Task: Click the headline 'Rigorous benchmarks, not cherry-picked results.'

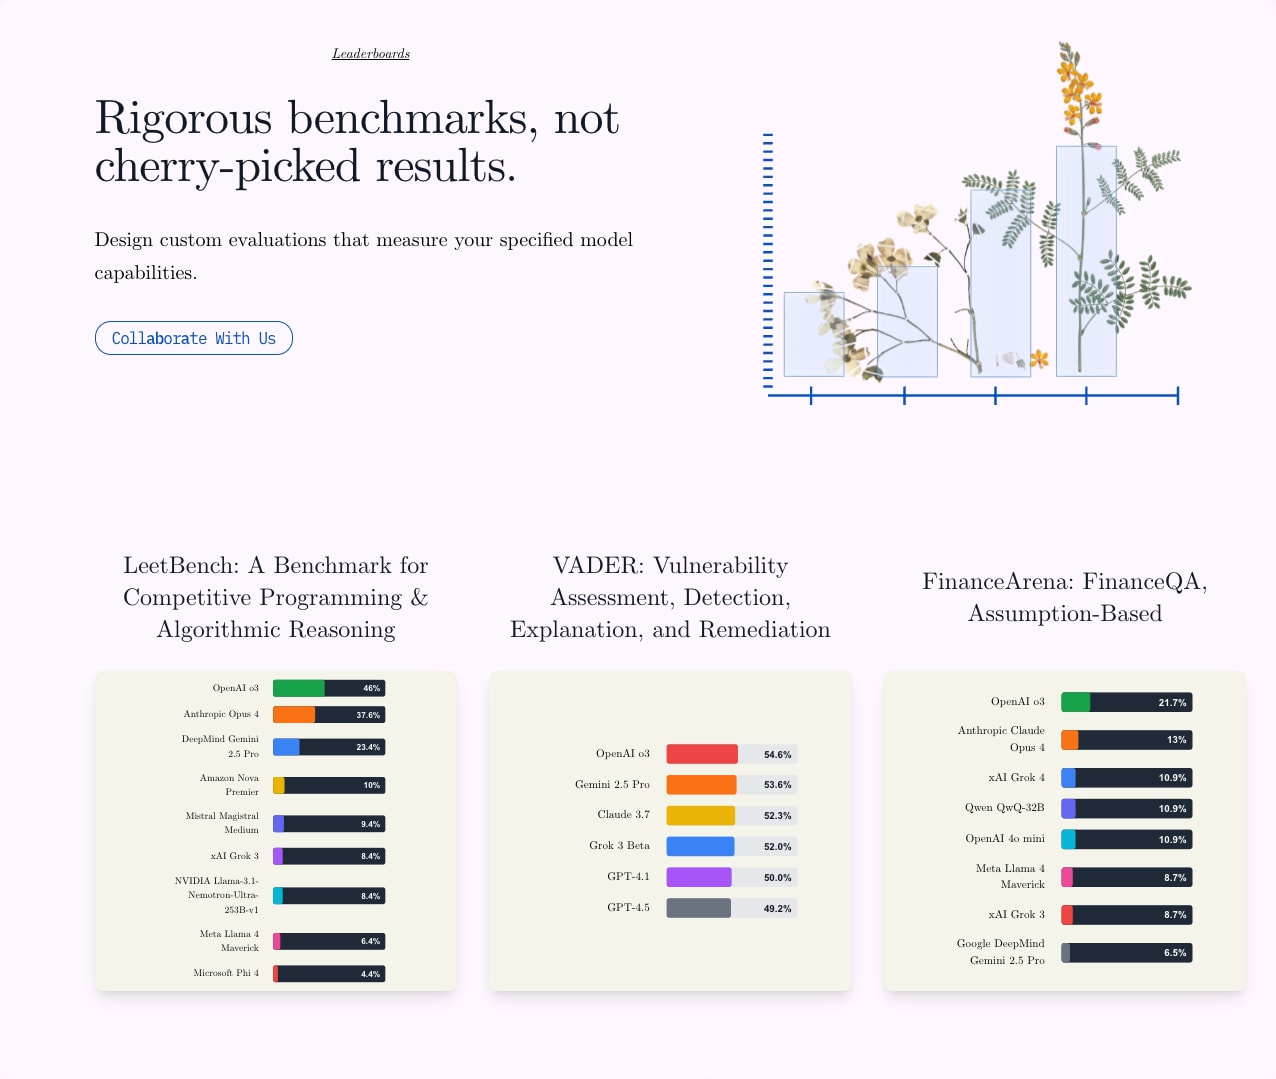Action: click(357, 142)
